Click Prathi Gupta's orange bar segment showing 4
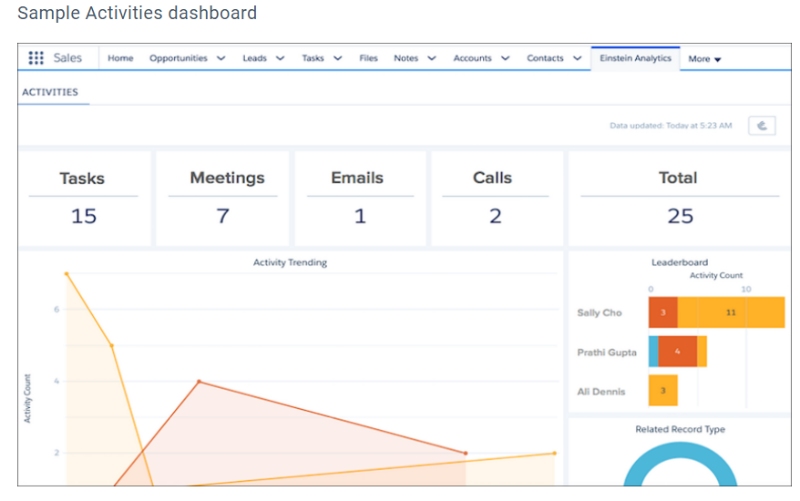 pos(677,352)
